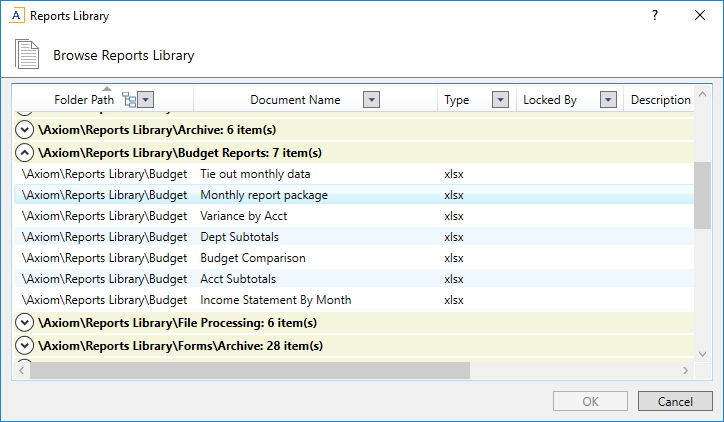Click the folder tree grouping icon
Image resolution: width=724 pixels, height=422 pixels.
(x=128, y=99)
